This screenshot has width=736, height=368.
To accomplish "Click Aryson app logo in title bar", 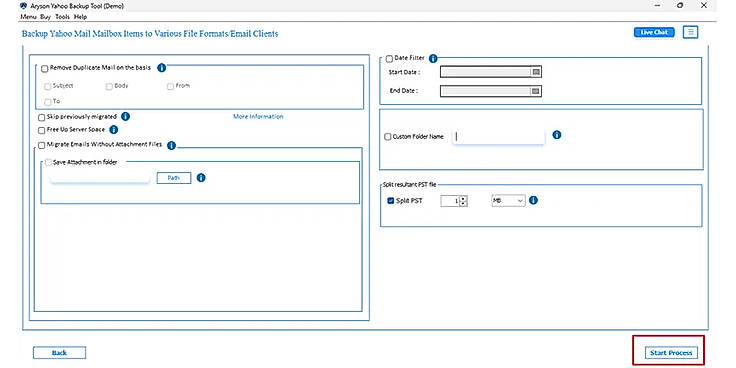I will [24, 6].
